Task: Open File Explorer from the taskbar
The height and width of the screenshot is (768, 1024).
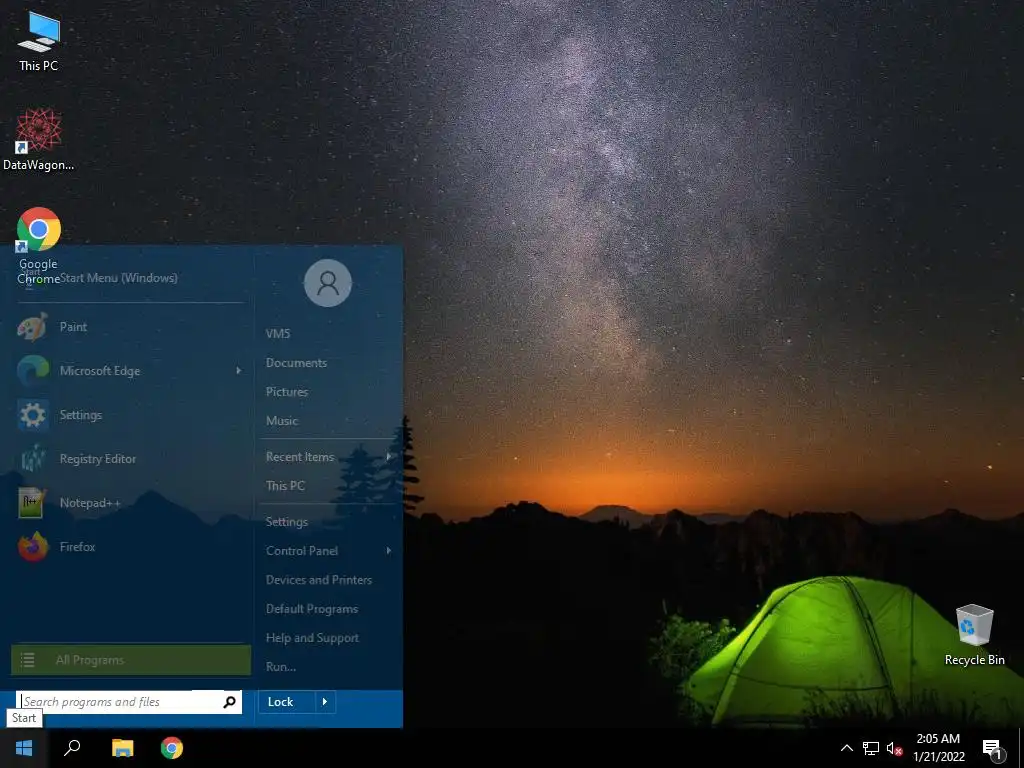Action: [122, 748]
